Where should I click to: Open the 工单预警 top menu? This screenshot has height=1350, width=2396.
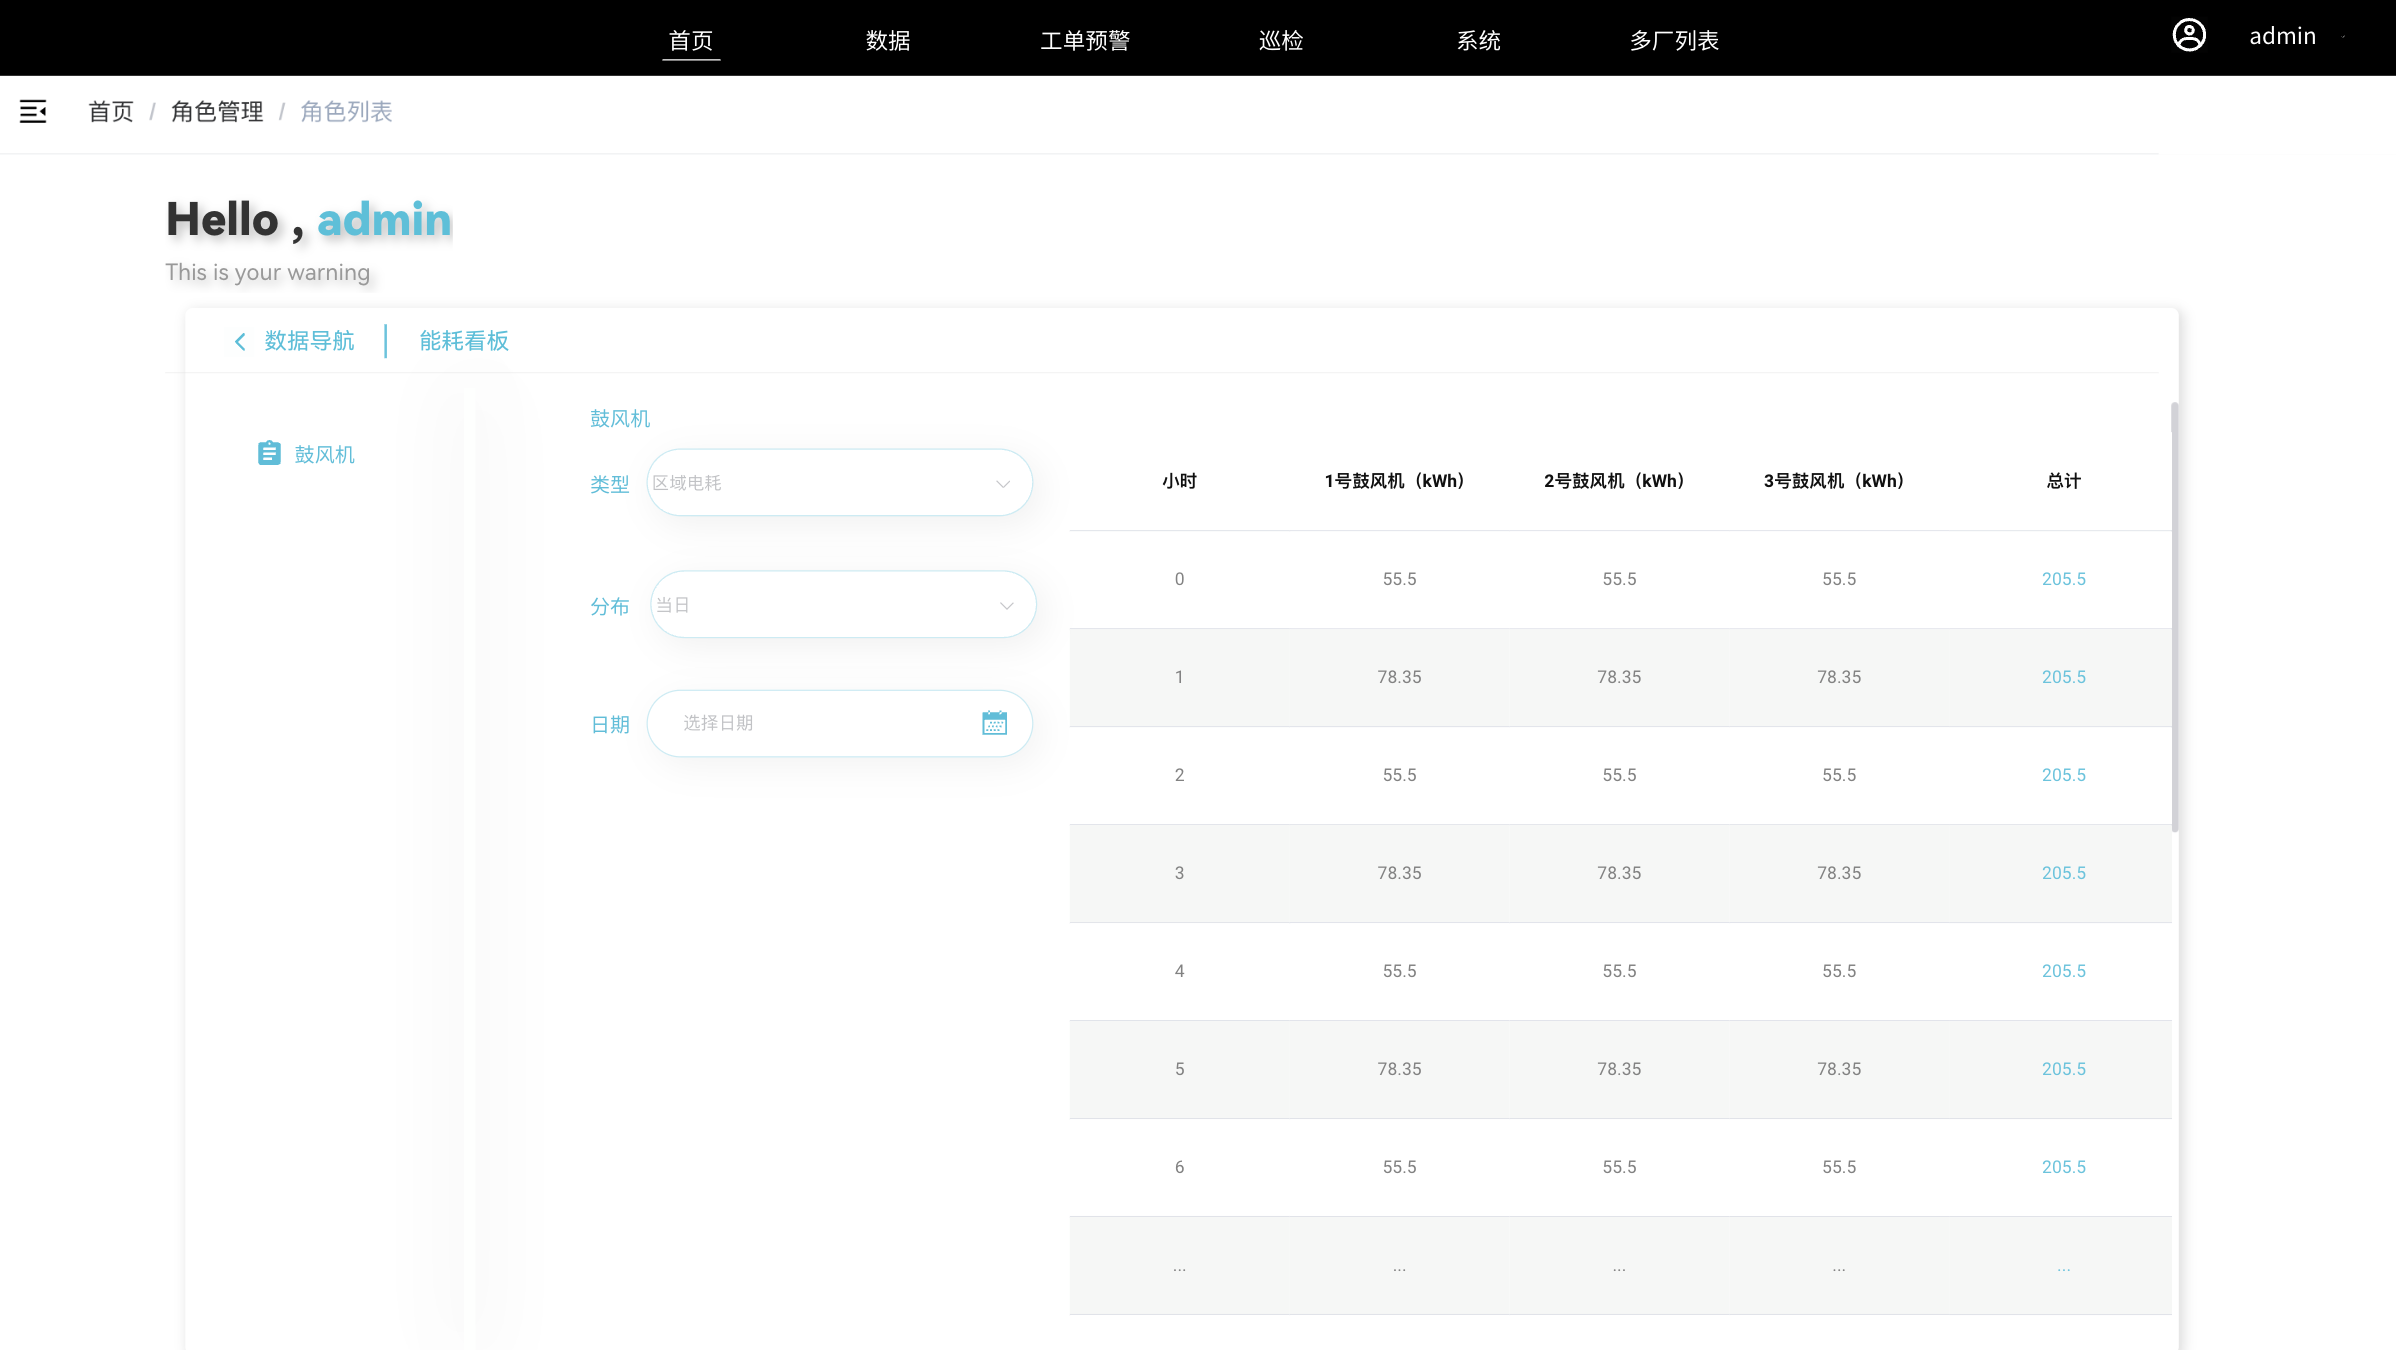pyautogui.click(x=1084, y=41)
